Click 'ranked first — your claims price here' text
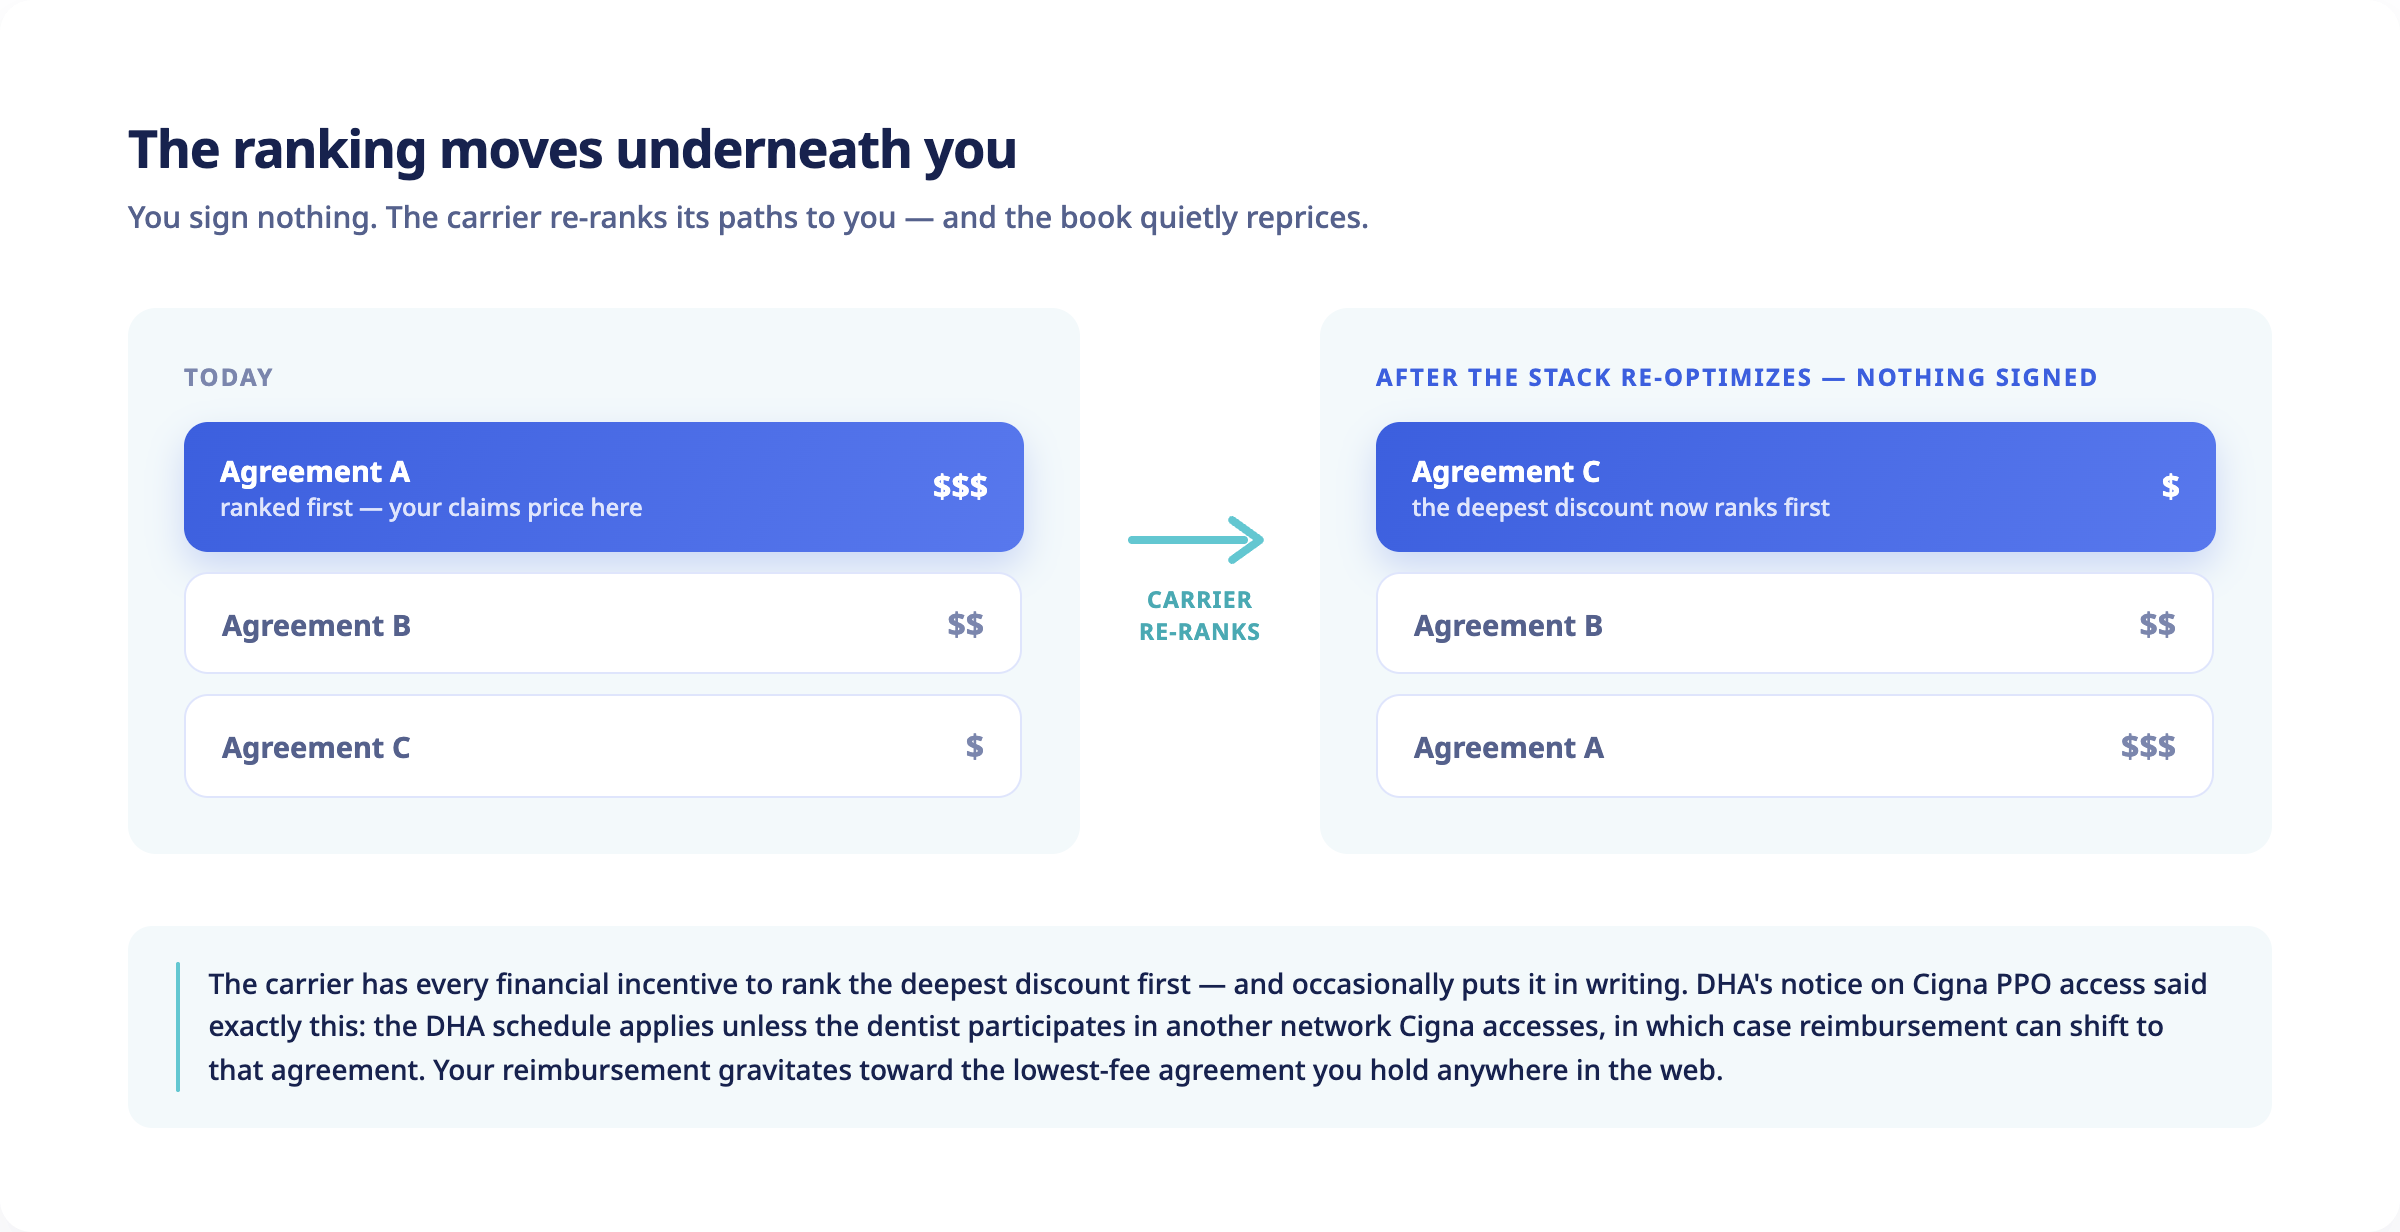Image resolution: width=2400 pixels, height=1232 pixels. pyautogui.click(x=431, y=508)
